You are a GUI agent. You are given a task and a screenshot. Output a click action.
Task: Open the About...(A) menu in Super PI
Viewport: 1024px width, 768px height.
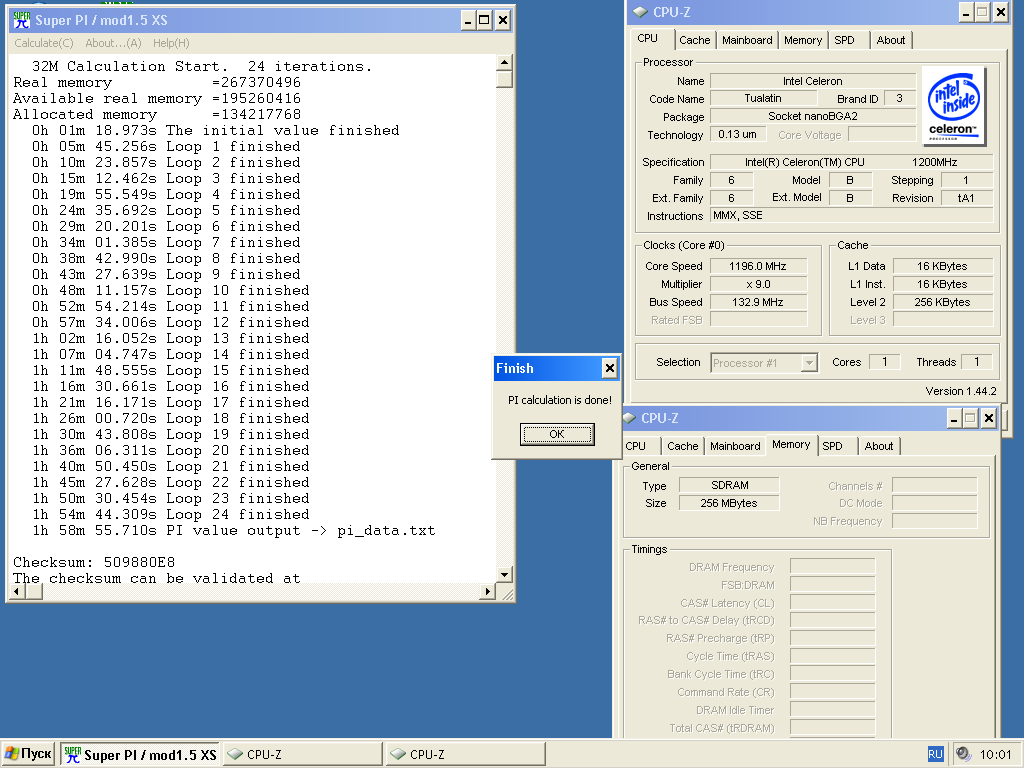click(x=113, y=43)
